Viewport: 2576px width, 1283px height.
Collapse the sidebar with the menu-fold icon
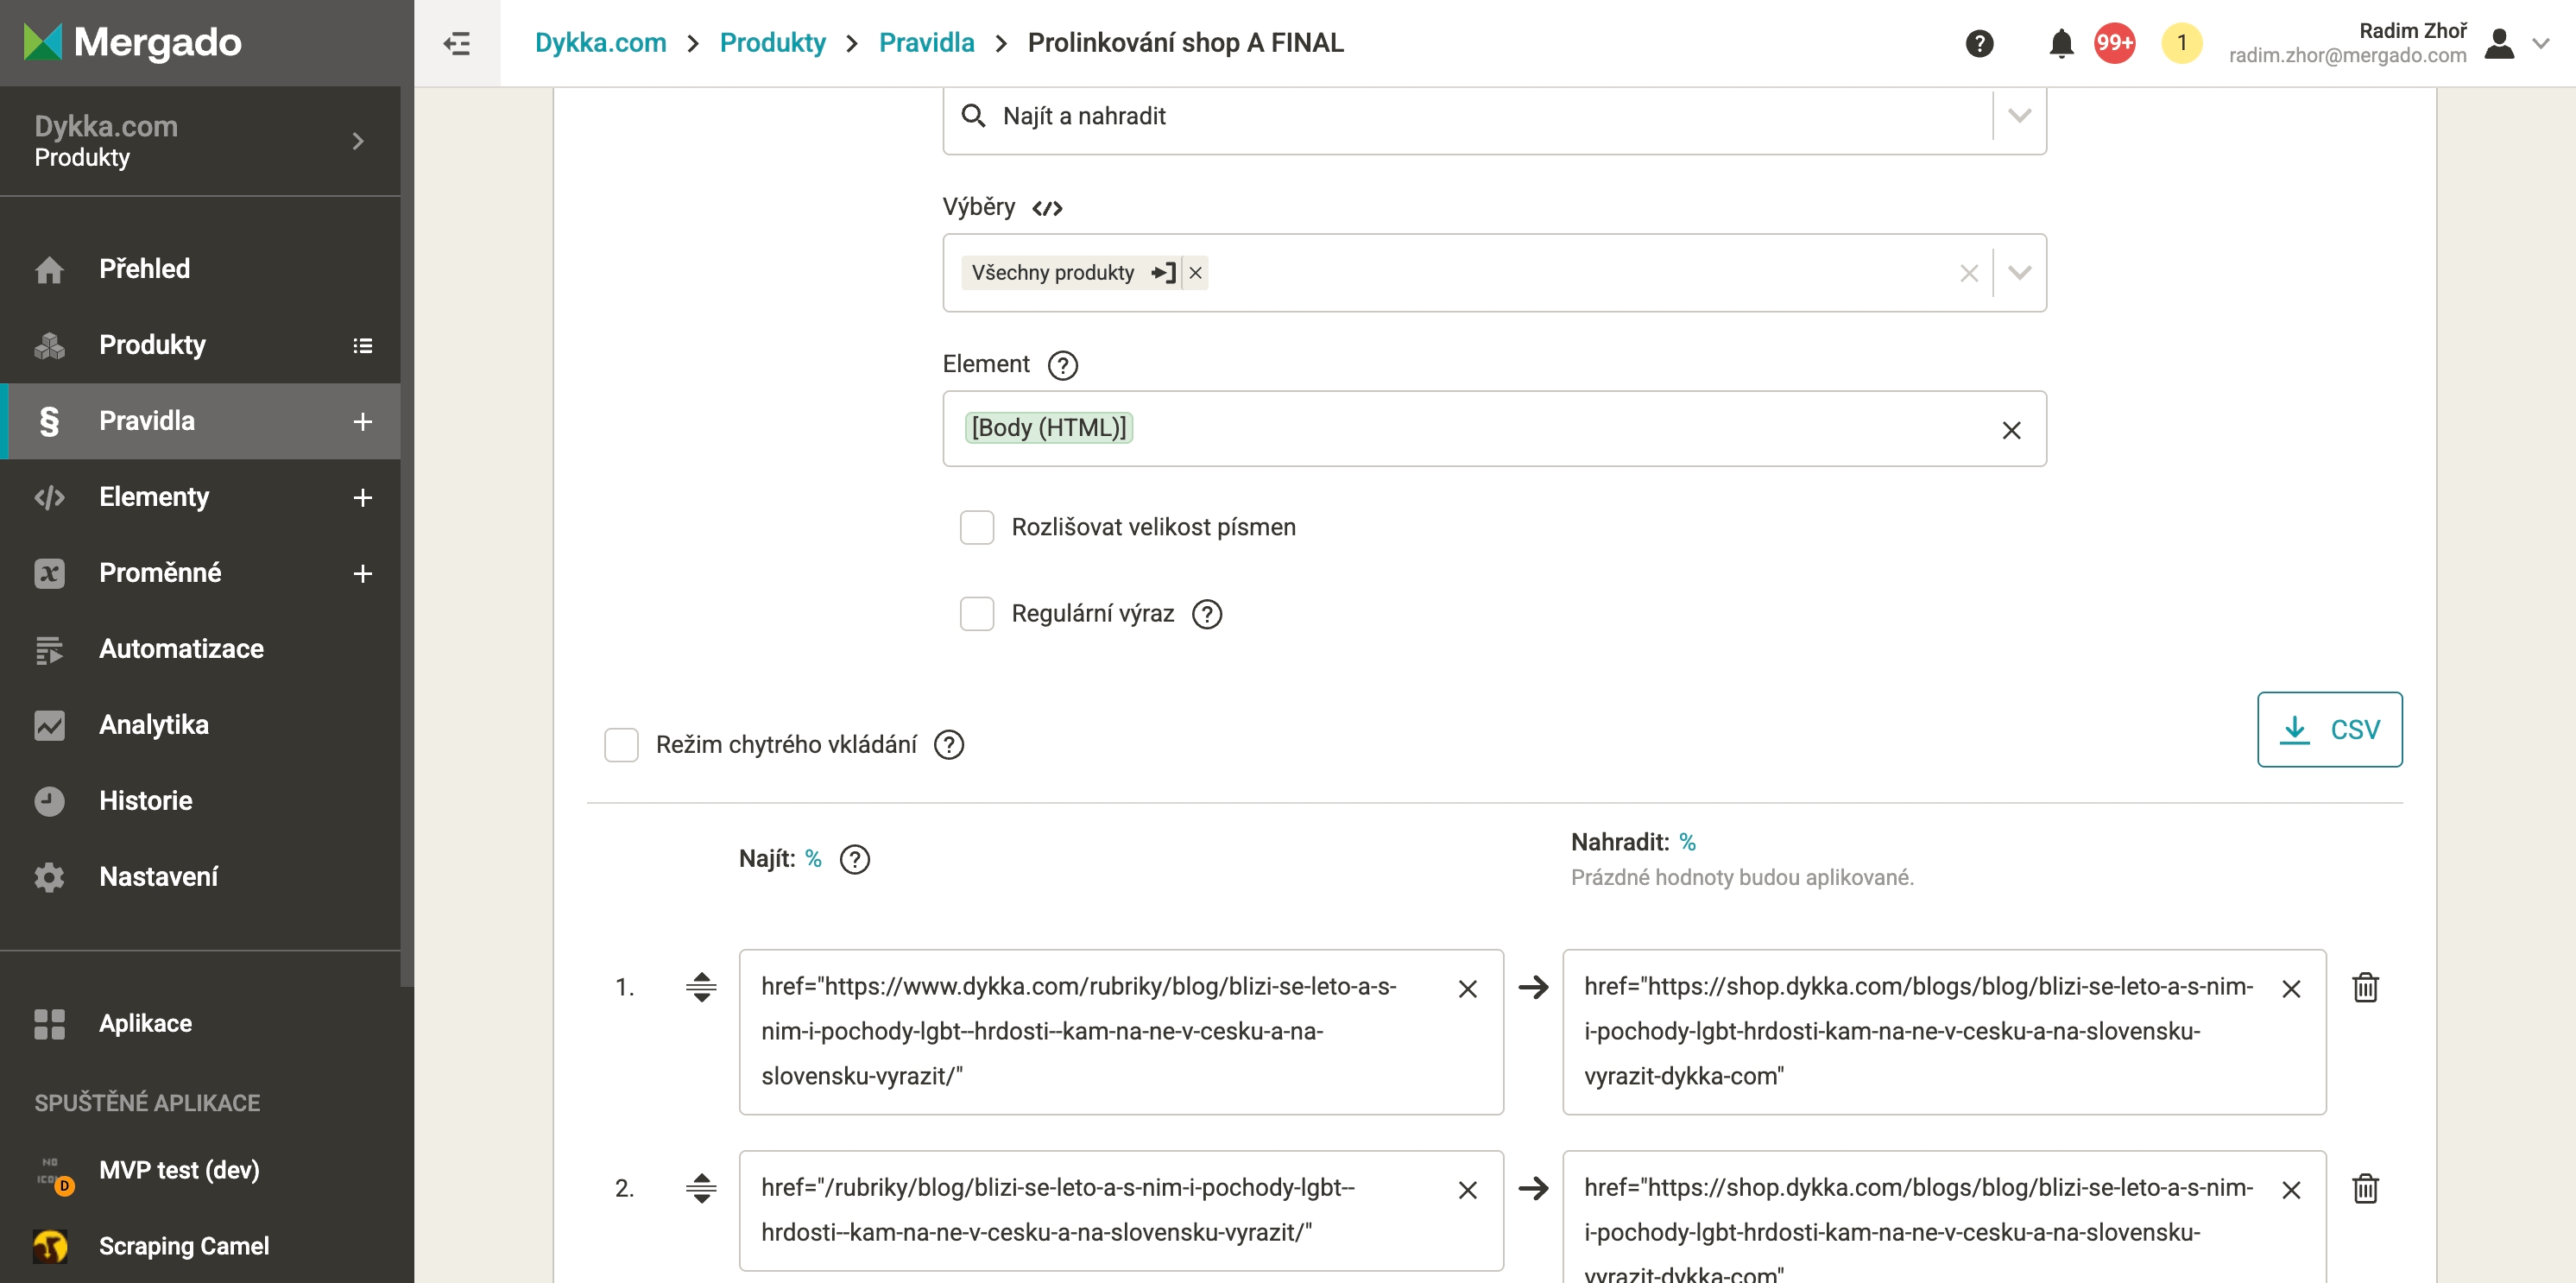457,43
